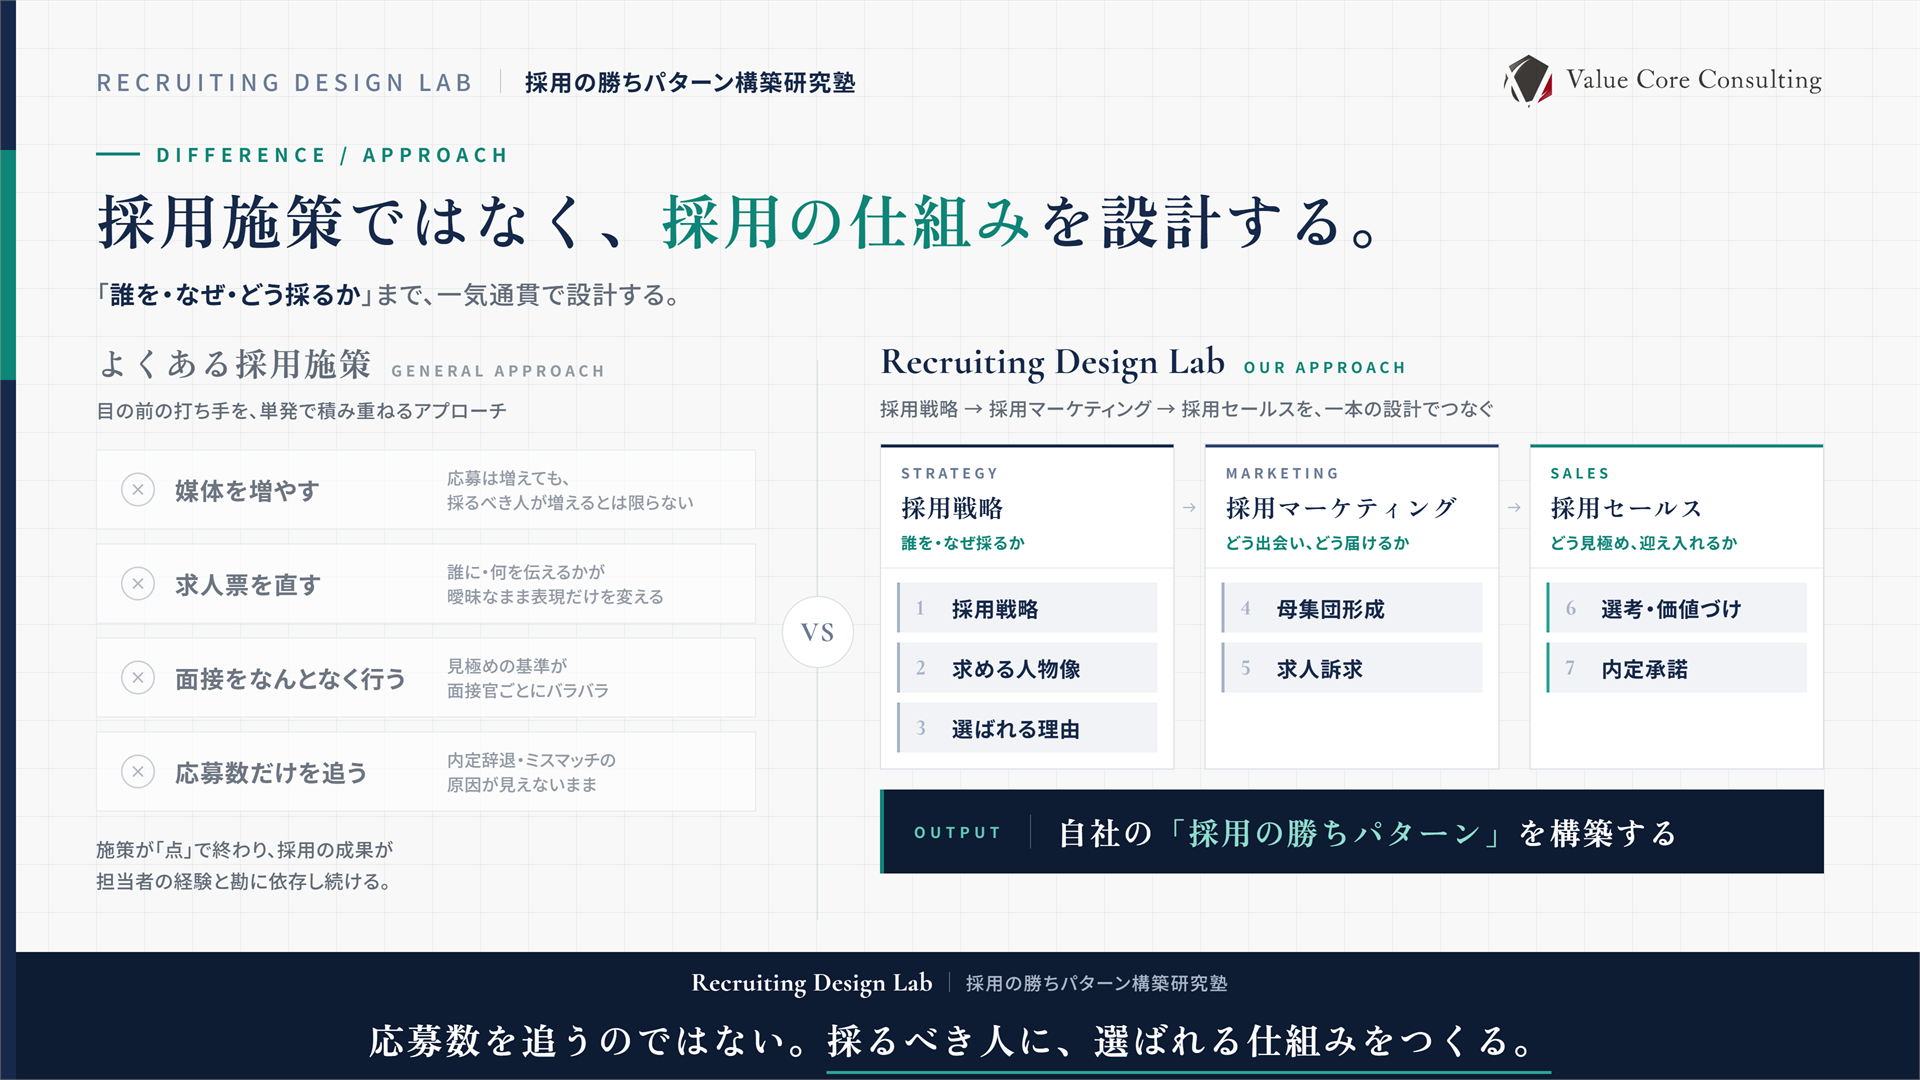Click the 求人票を直す row label

247,584
